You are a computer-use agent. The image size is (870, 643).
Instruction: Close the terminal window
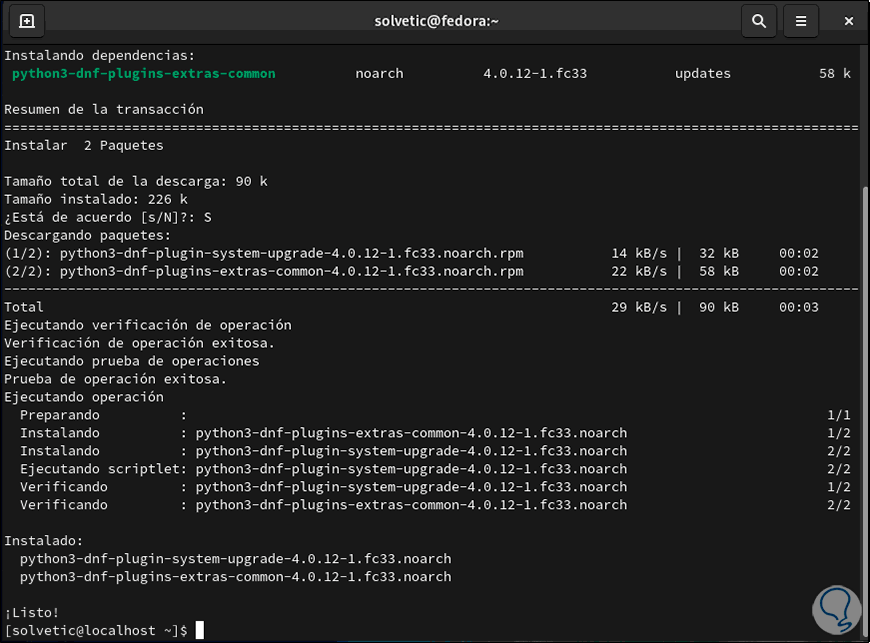[x=849, y=20]
